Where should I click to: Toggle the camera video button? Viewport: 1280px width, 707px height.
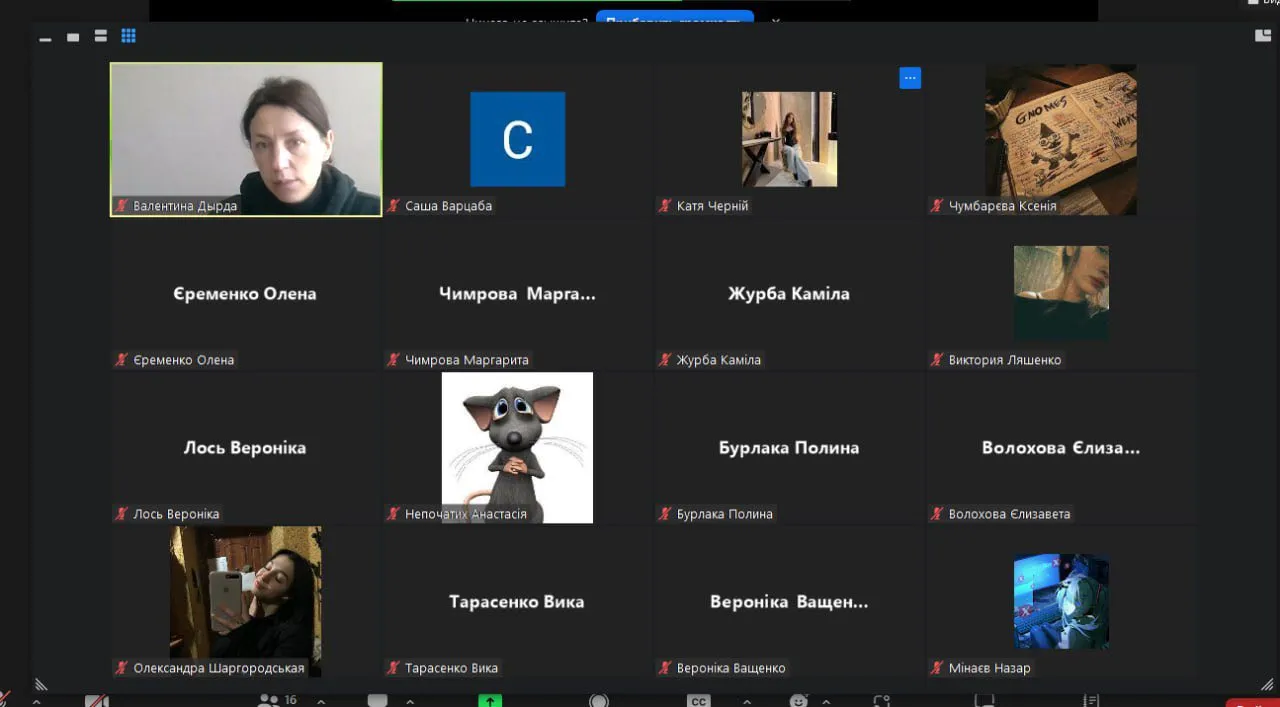[x=96, y=701]
